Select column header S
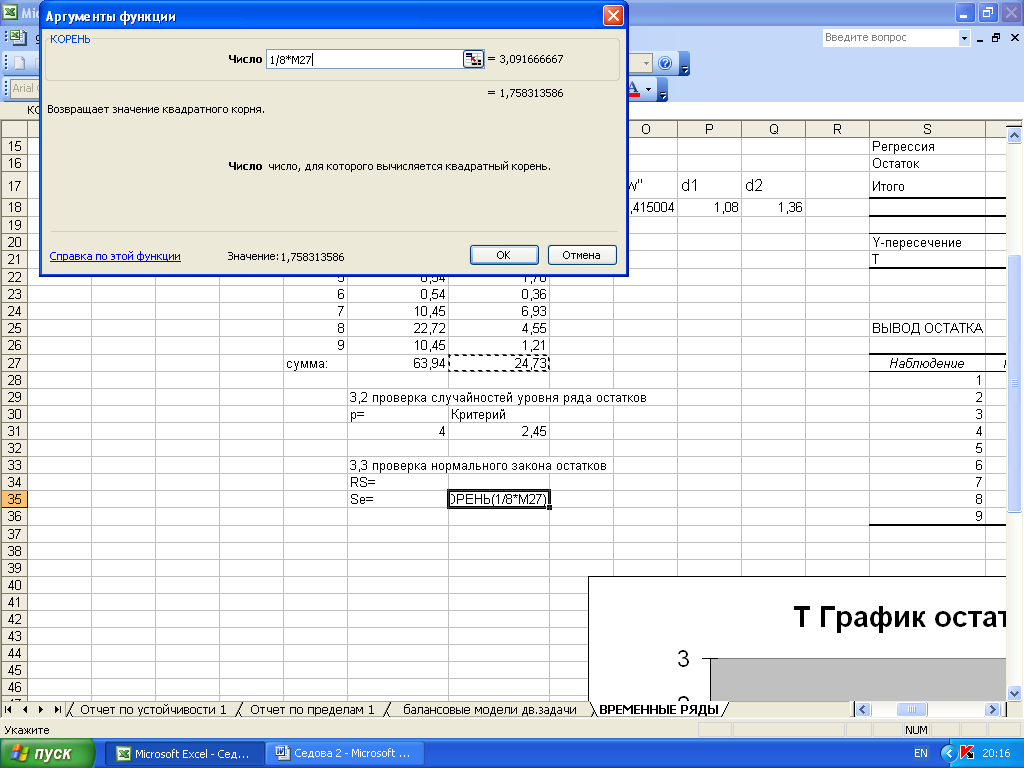The image size is (1024, 768). tap(927, 129)
